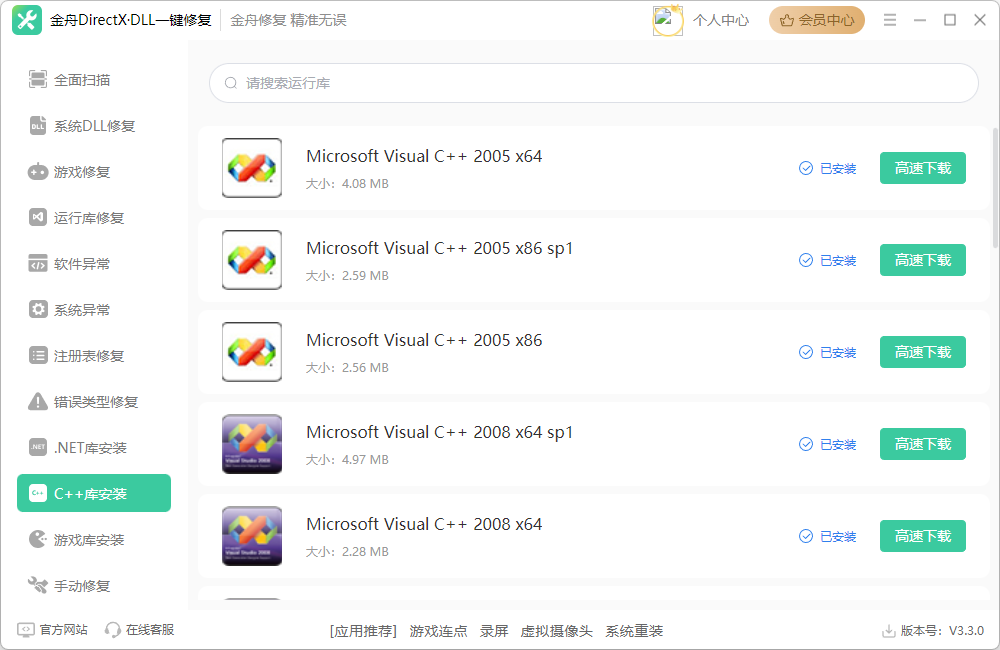1000x650 pixels.
Task: Click the vertical scrollbar of library list
Action: (x=995, y=188)
